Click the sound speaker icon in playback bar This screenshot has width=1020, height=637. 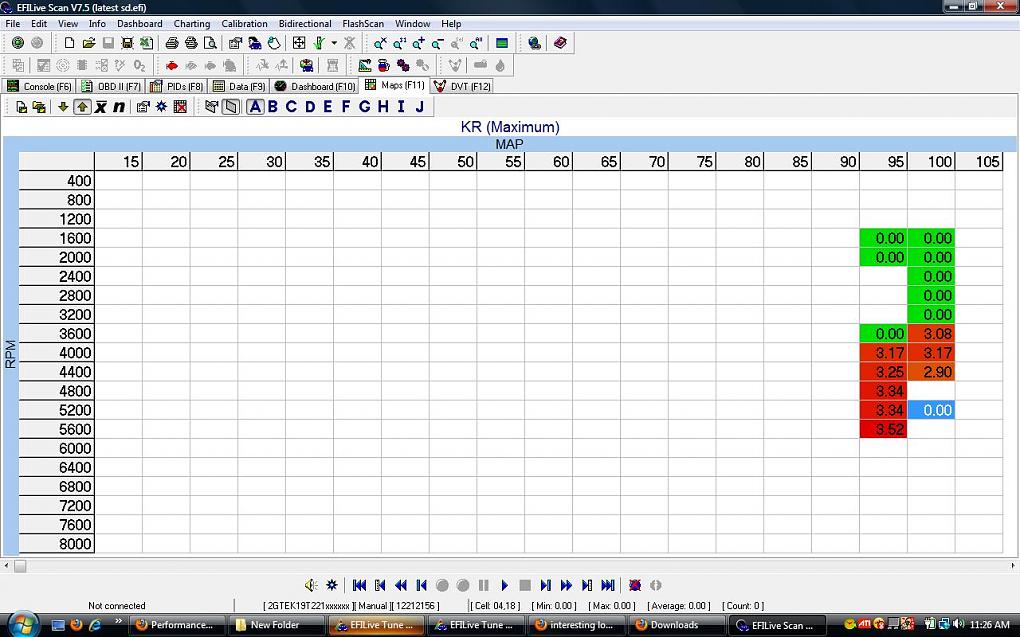point(311,585)
